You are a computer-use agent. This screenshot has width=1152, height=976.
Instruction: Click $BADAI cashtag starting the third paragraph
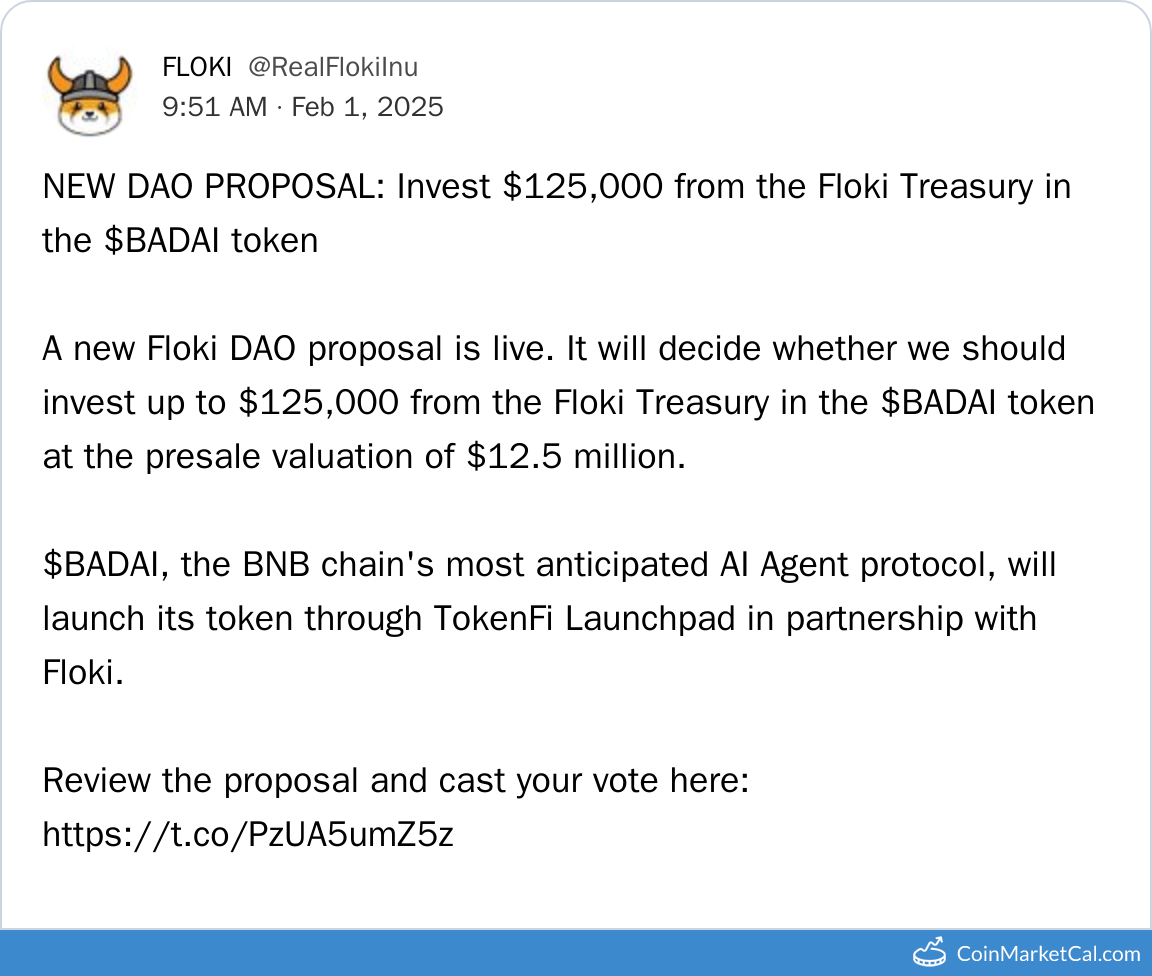96,565
